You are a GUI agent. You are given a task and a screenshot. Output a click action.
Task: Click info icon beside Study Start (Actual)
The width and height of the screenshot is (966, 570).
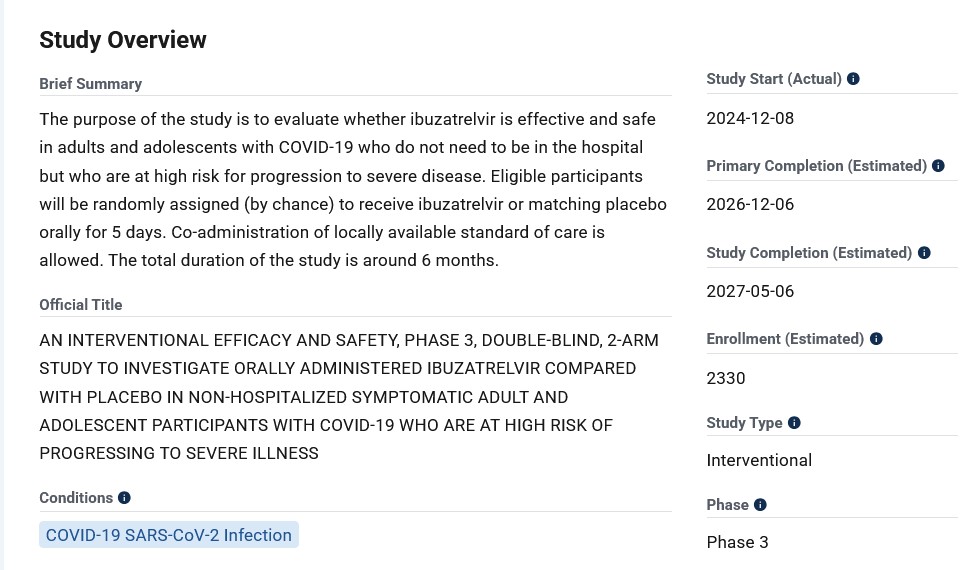click(x=853, y=79)
